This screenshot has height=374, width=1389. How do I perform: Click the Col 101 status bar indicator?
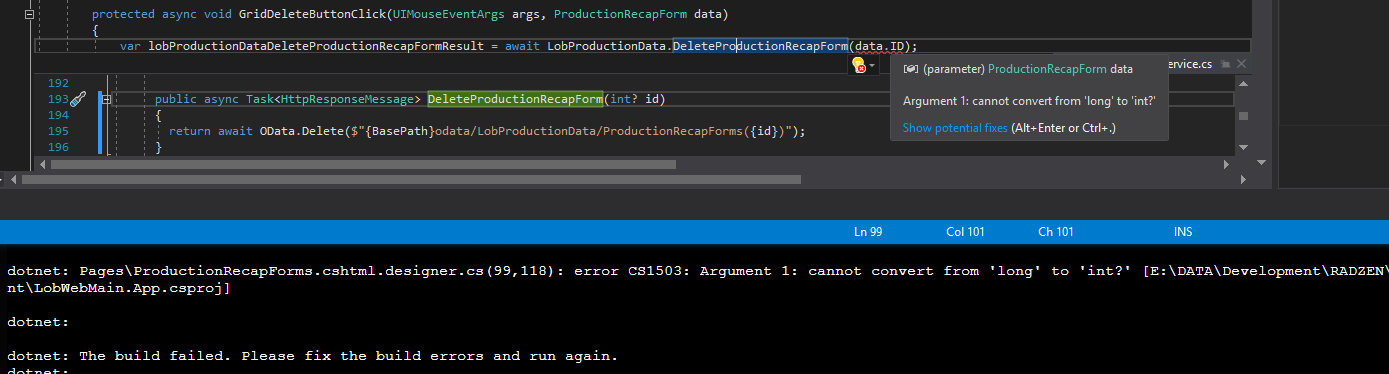point(965,232)
